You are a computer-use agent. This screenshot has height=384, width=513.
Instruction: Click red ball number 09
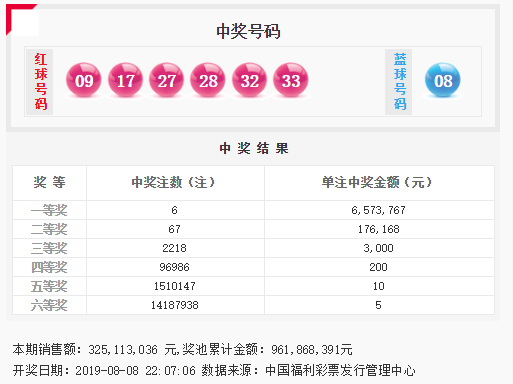[x=84, y=80]
